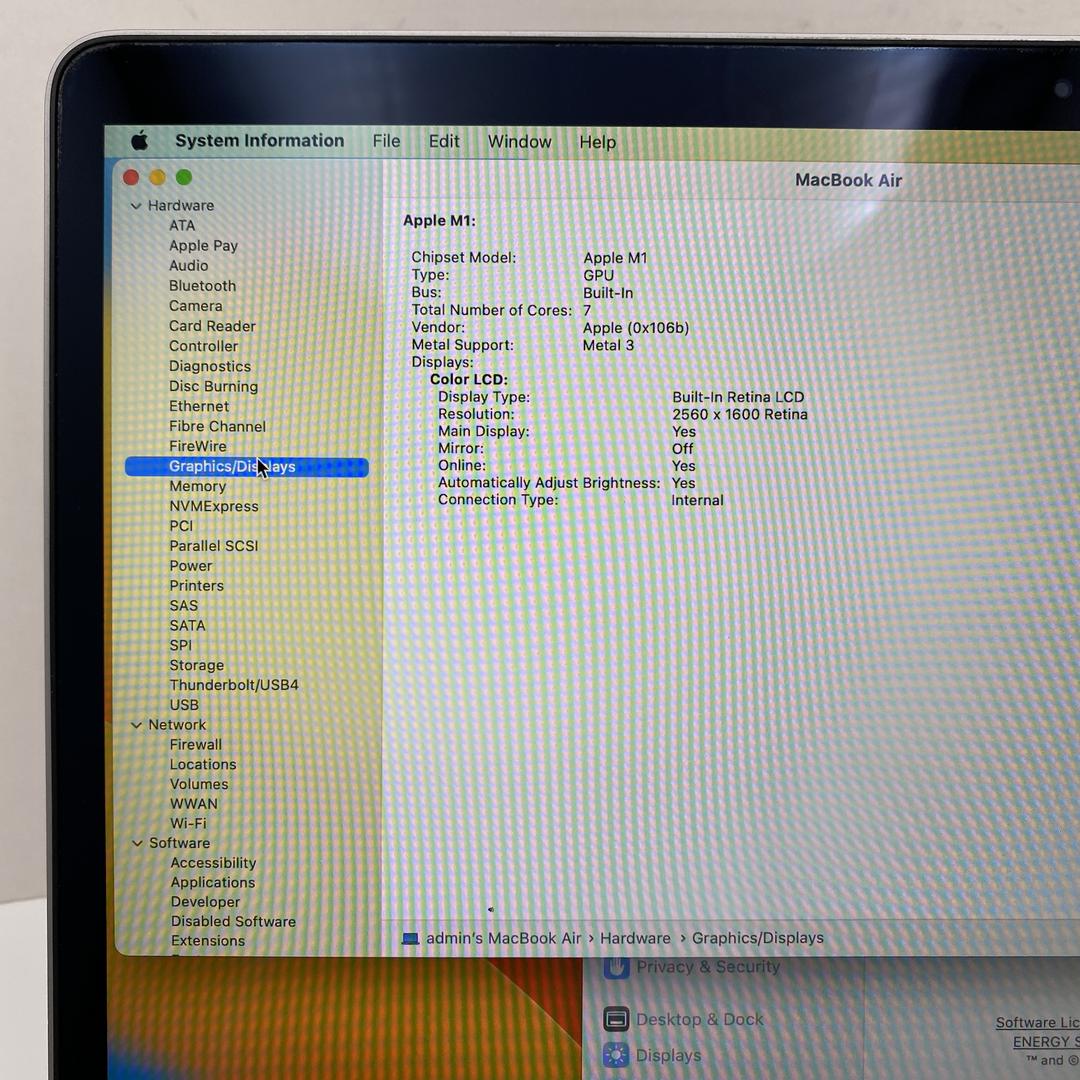This screenshot has height=1080, width=1080.
Task: Open the File menu
Action: point(386,142)
